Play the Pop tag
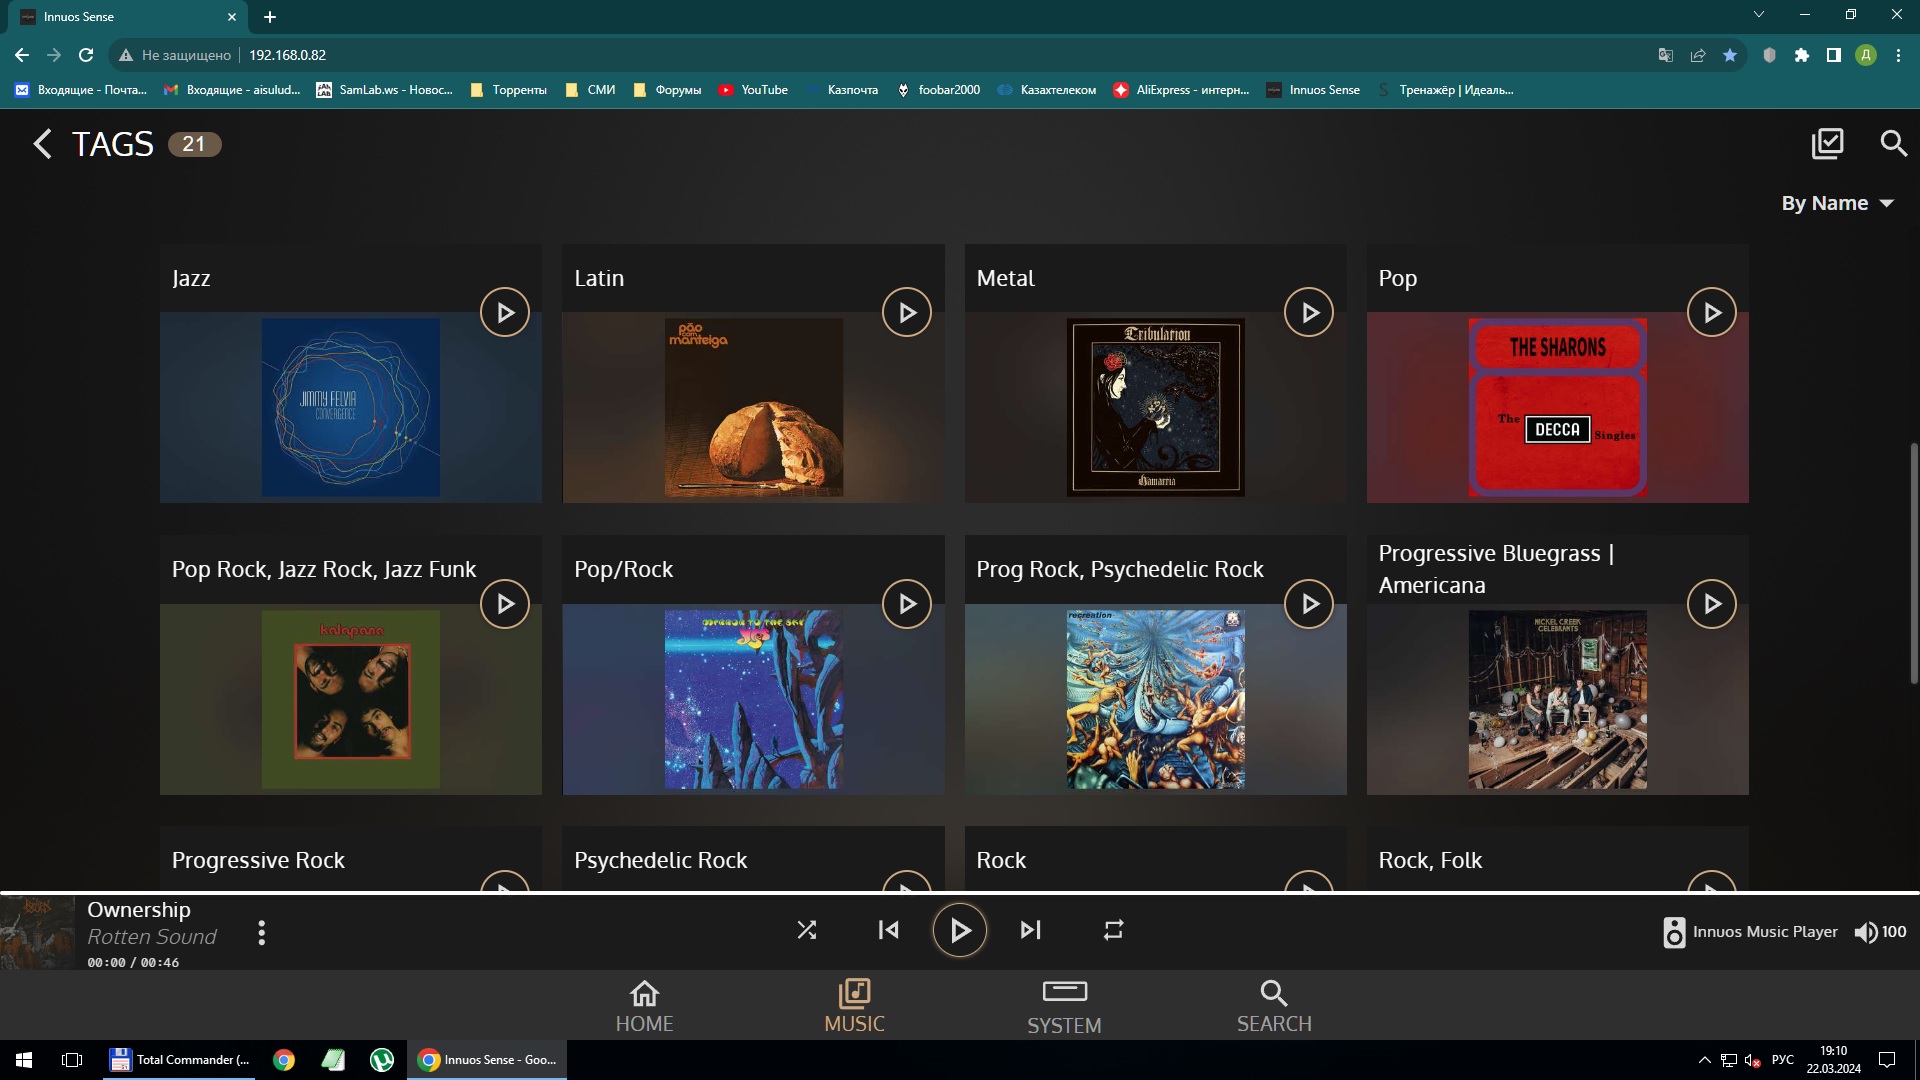 pyautogui.click(x=1712, y=313)
